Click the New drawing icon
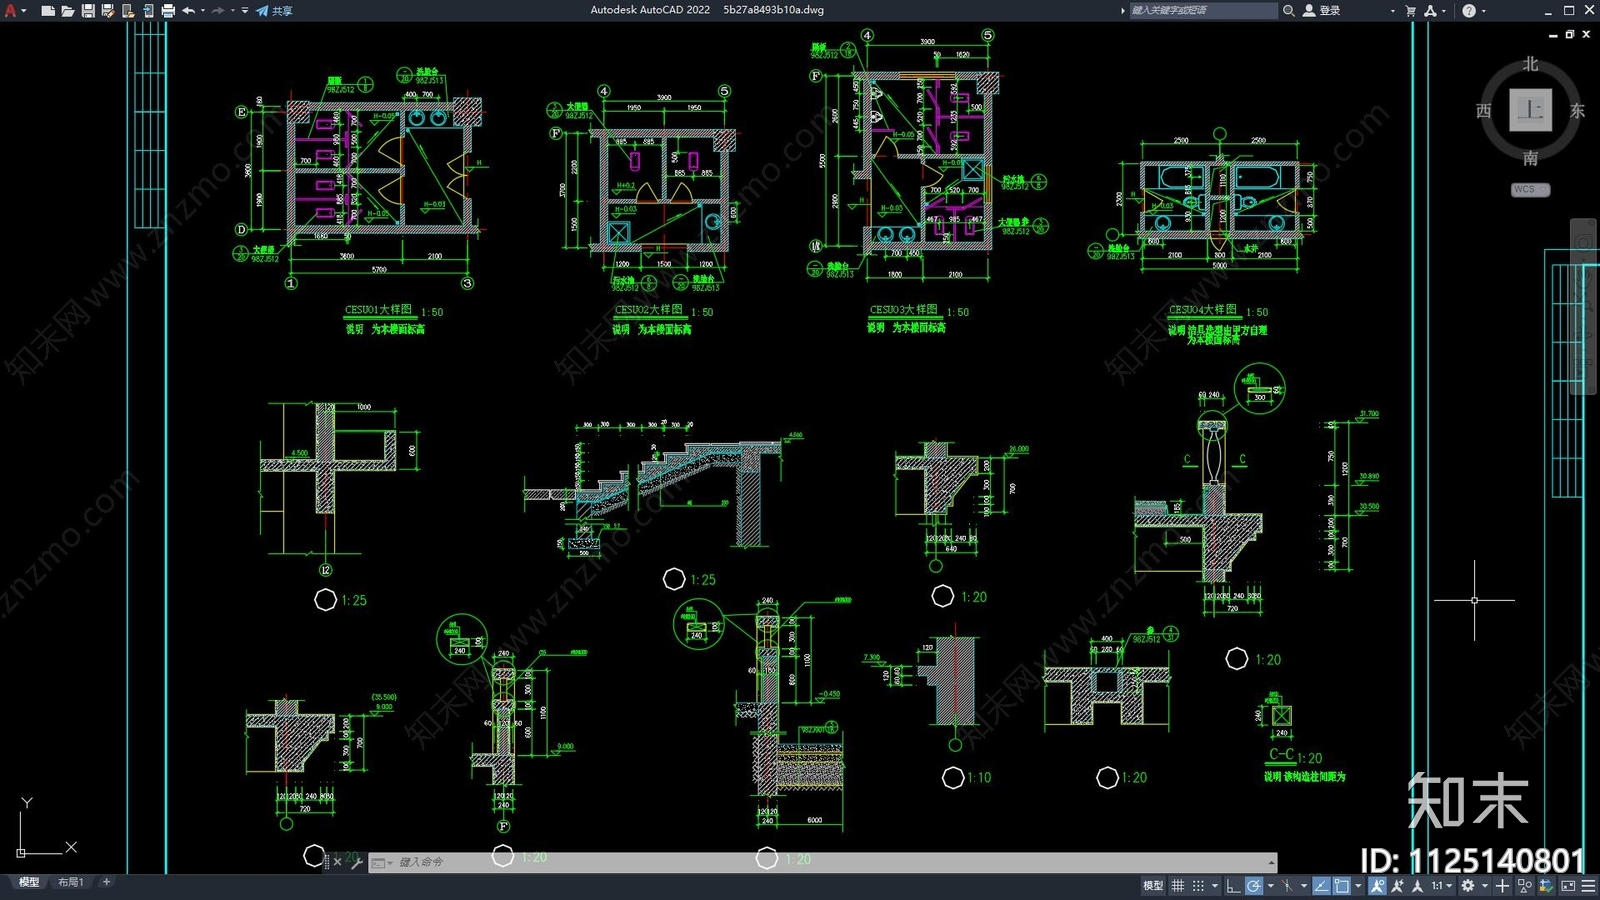 tap(47, 10)
